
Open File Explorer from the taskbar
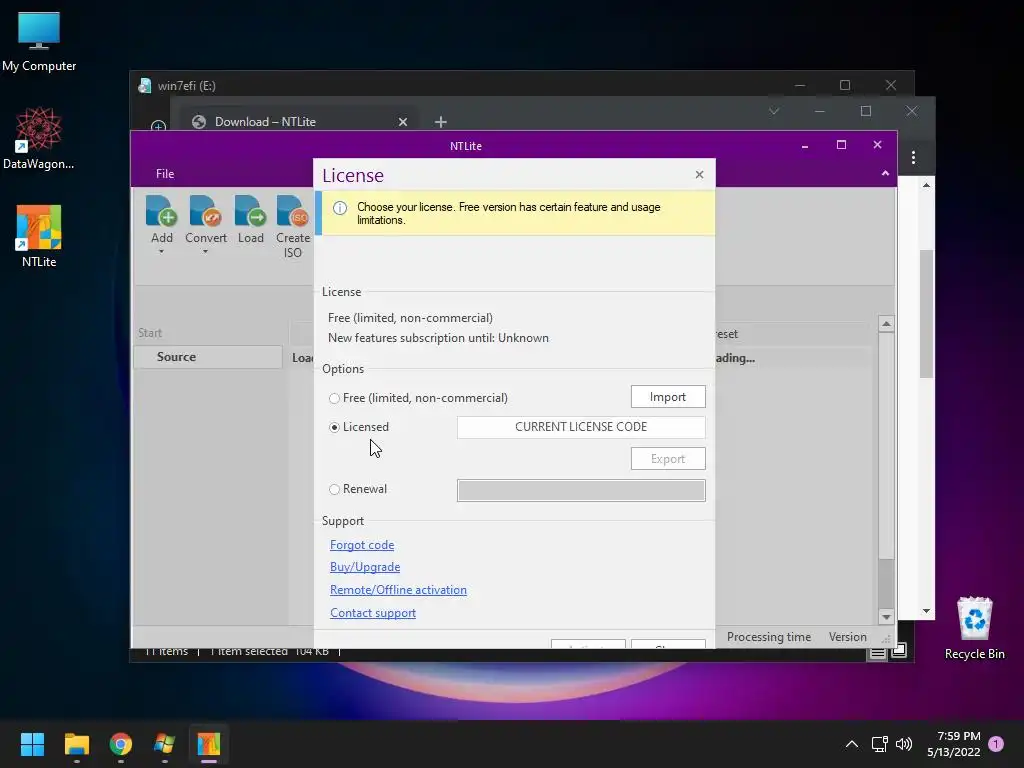[76, 744]
